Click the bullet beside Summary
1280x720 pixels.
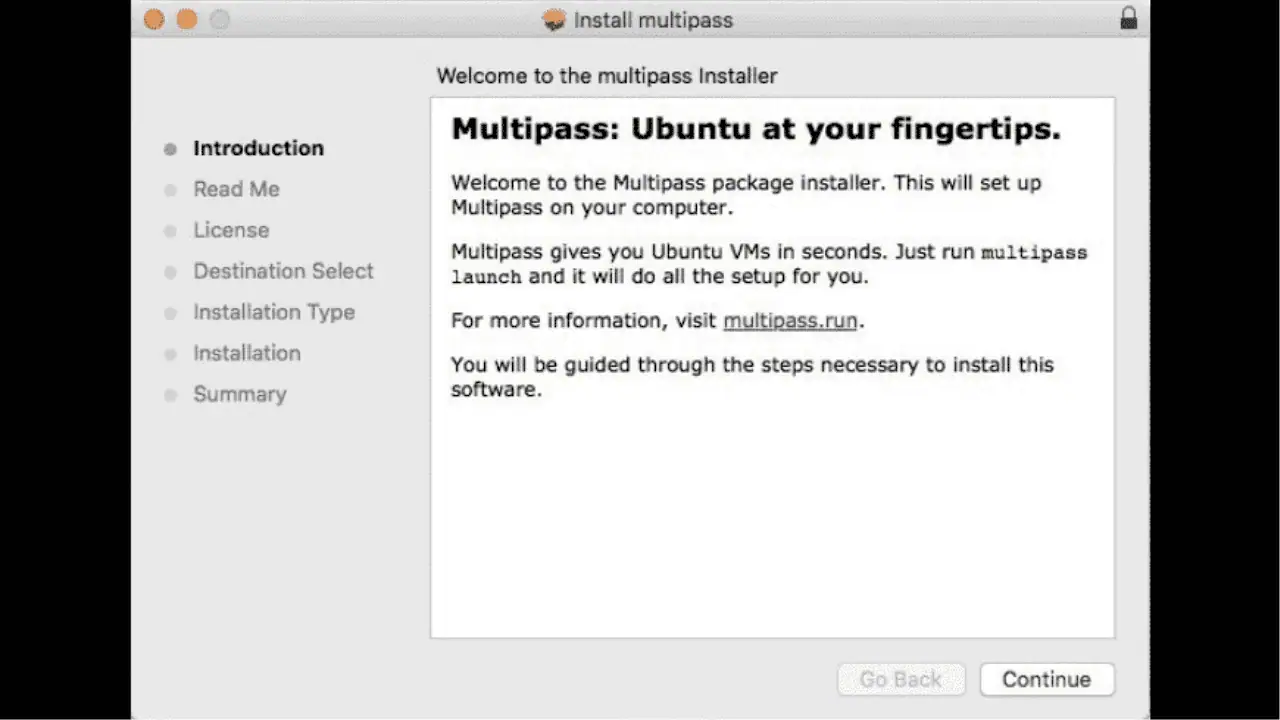coord(170,395)
